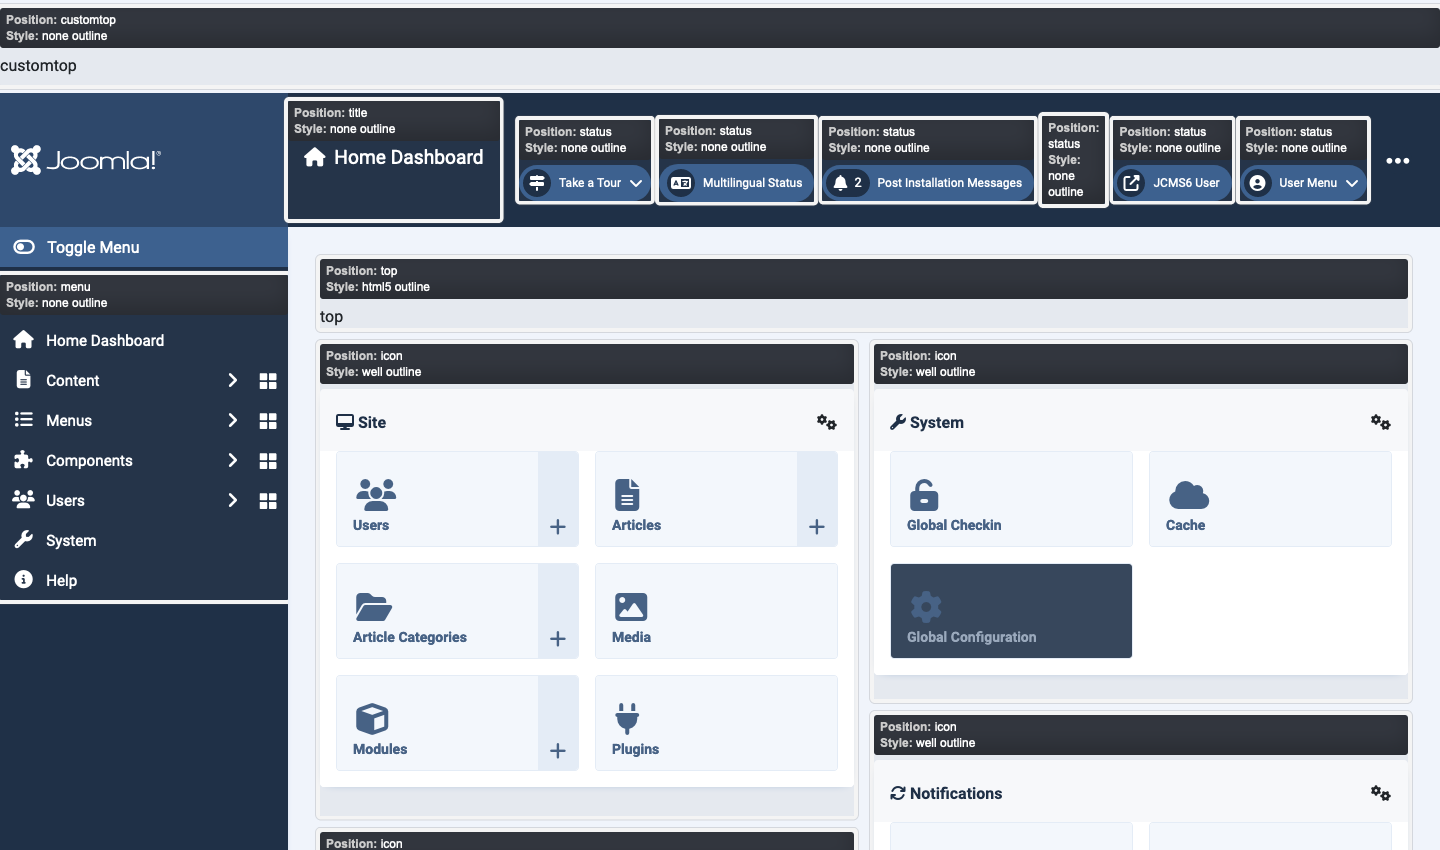Open the Components dashboard grid icon
The height and width of the screenshot is (850, 1440).
click(268, 461)
